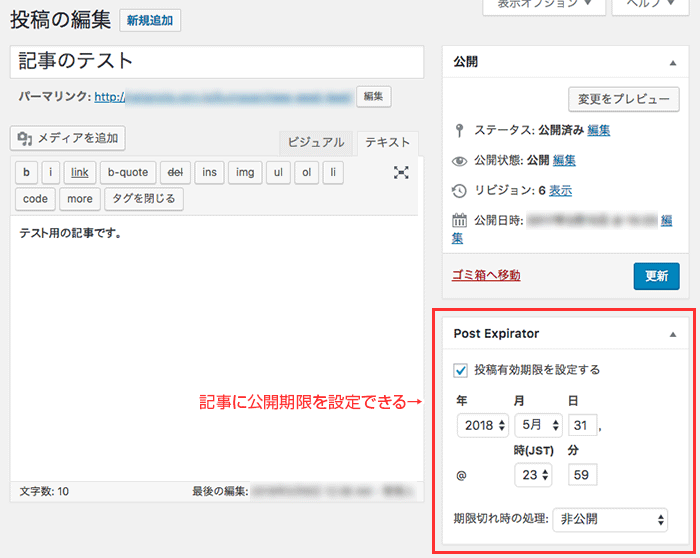Click the 文字数: 10 word count text
The height and width of the screenshot is (558, 700).
(x=44, y=492)
